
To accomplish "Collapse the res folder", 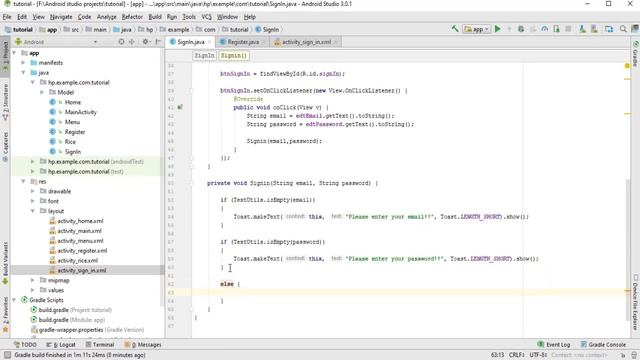I will click(x=23, y=181).
